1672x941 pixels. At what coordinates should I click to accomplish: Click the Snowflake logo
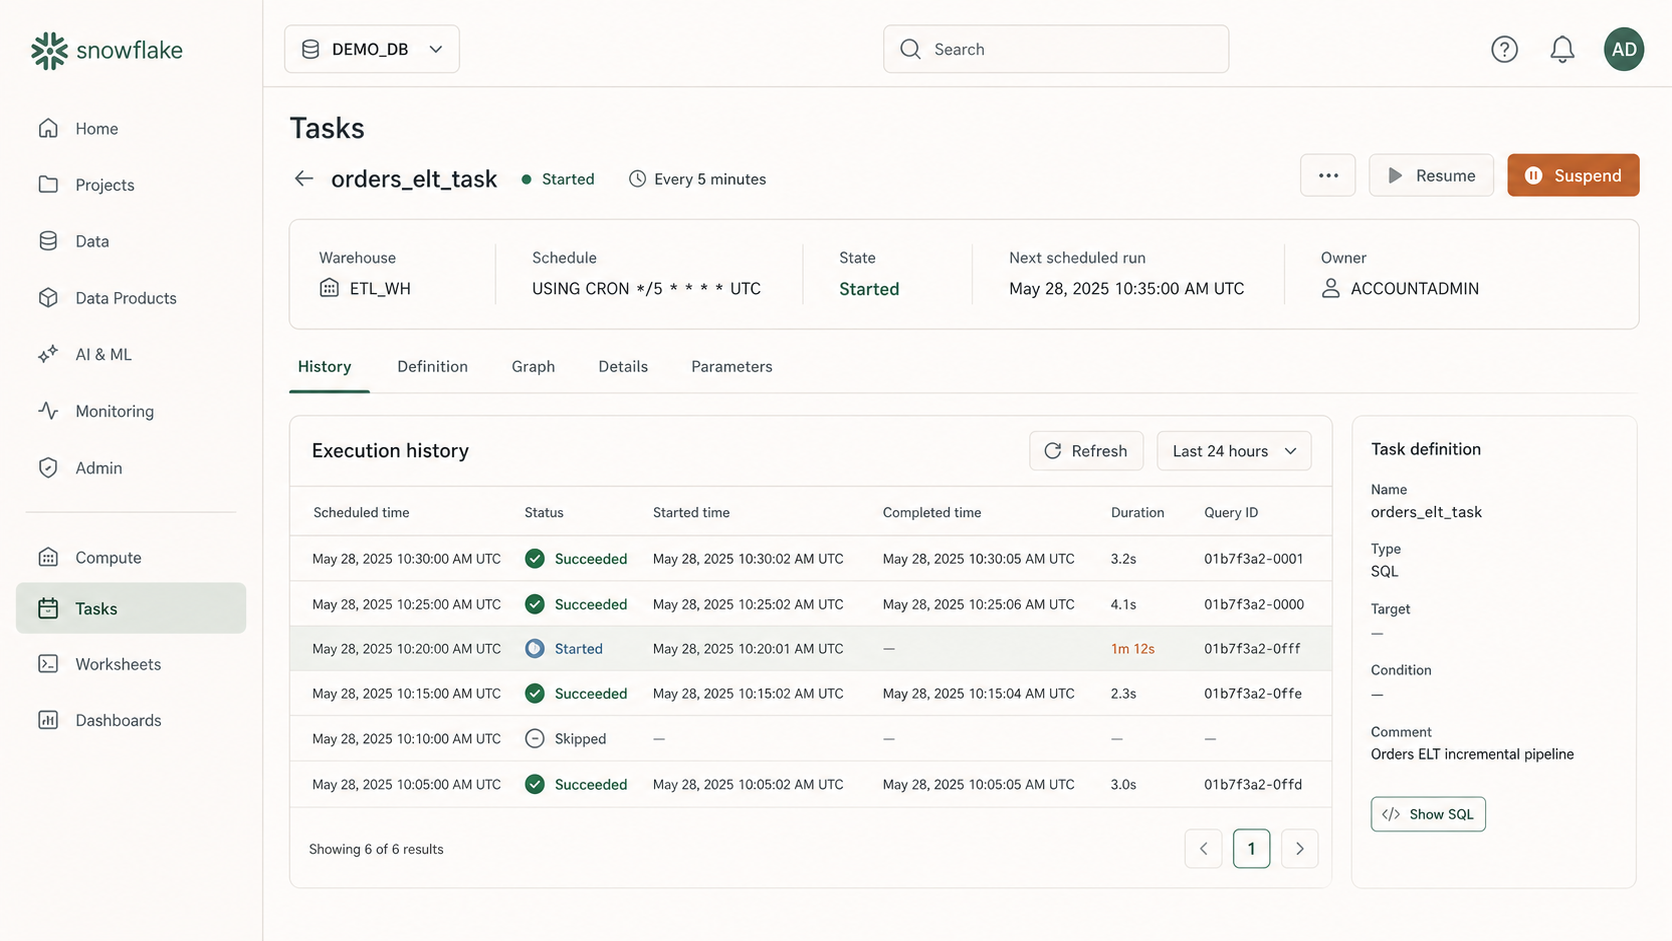coord(106,50)
